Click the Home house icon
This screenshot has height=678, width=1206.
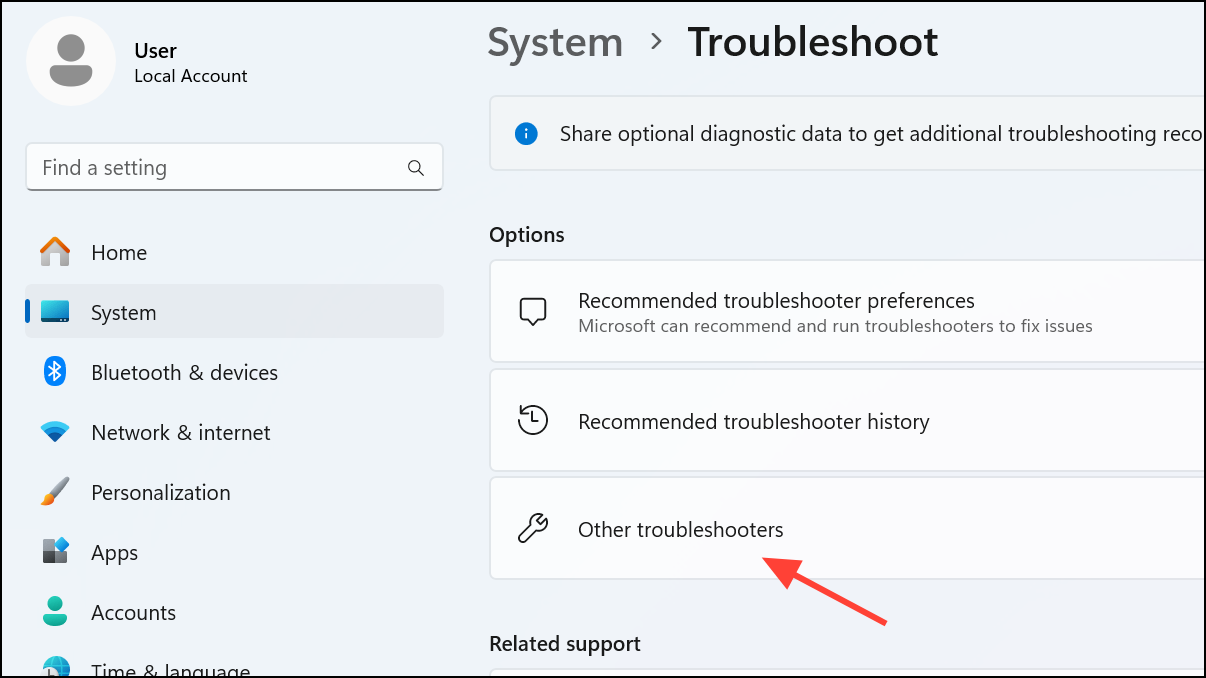pyautogui.click(x=54, y=252)
